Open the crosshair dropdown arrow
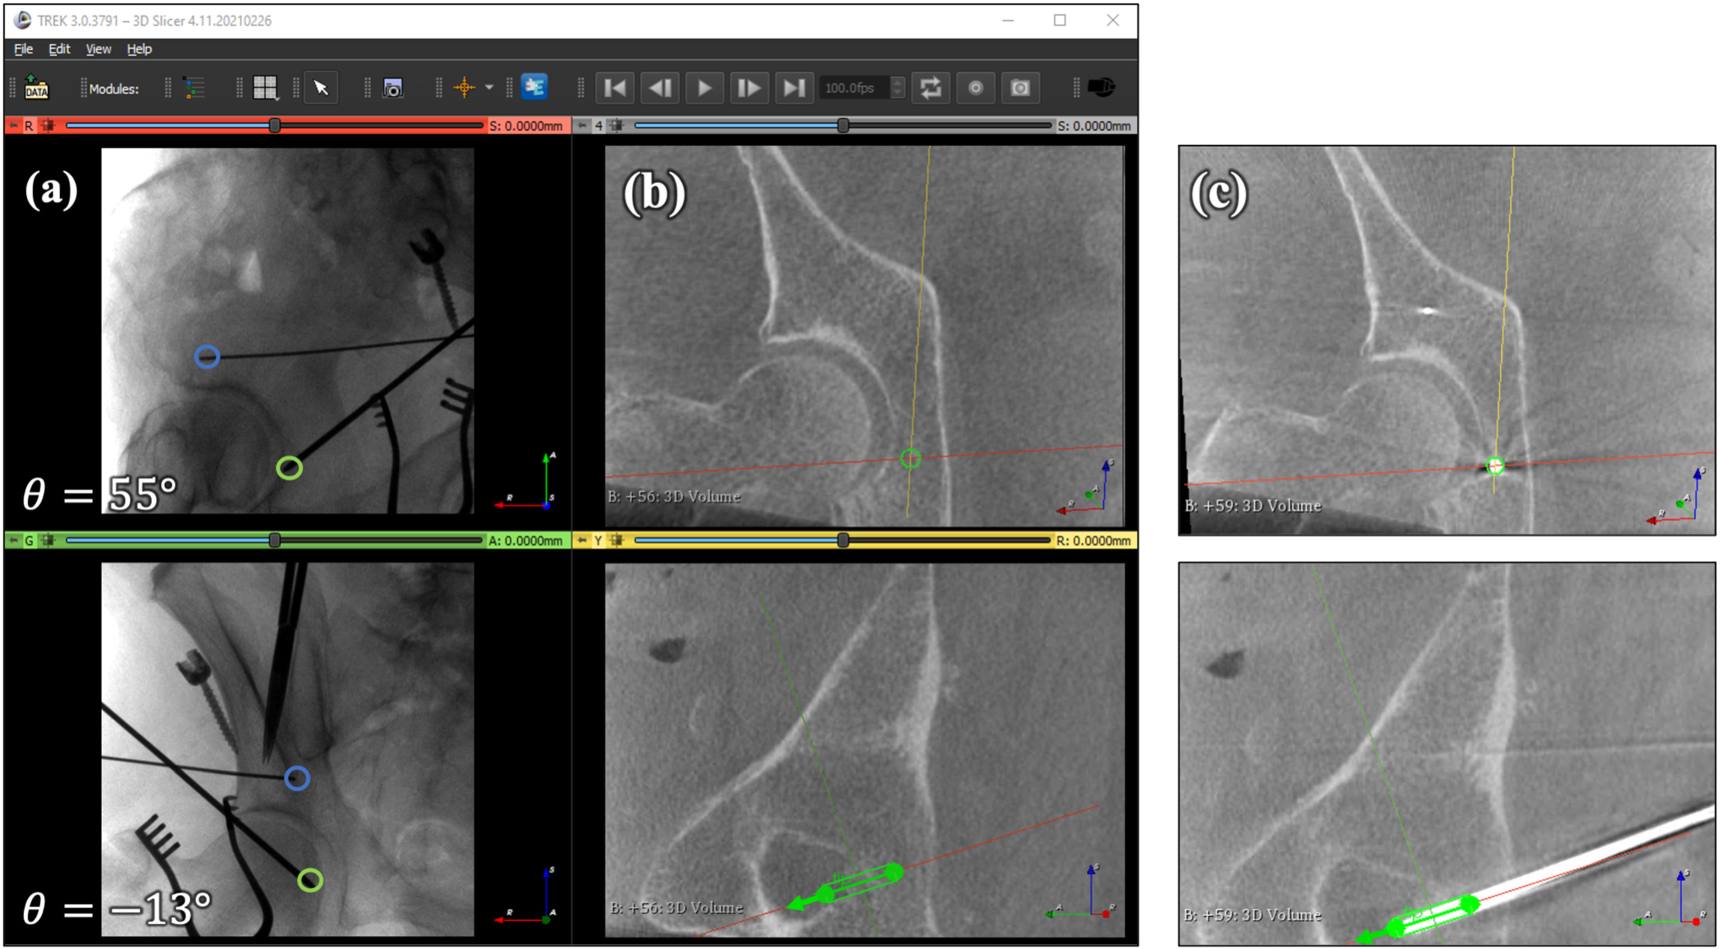Viewport: 1720px width, 949px height. click(489, 88)
